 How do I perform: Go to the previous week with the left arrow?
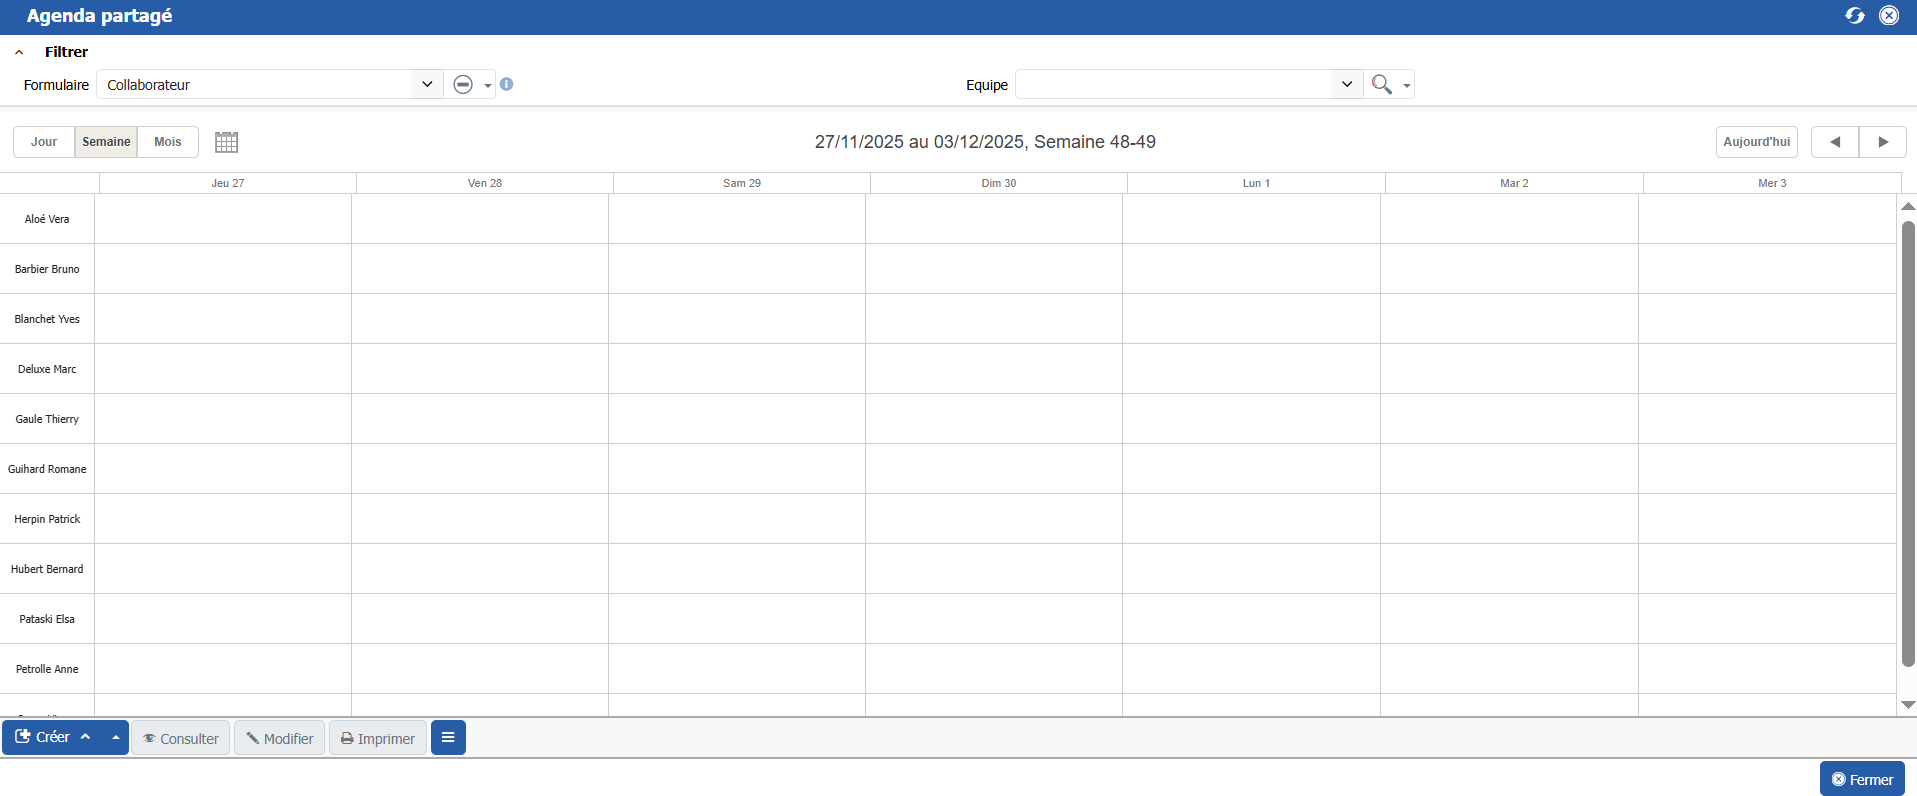tap(1834, 142)
